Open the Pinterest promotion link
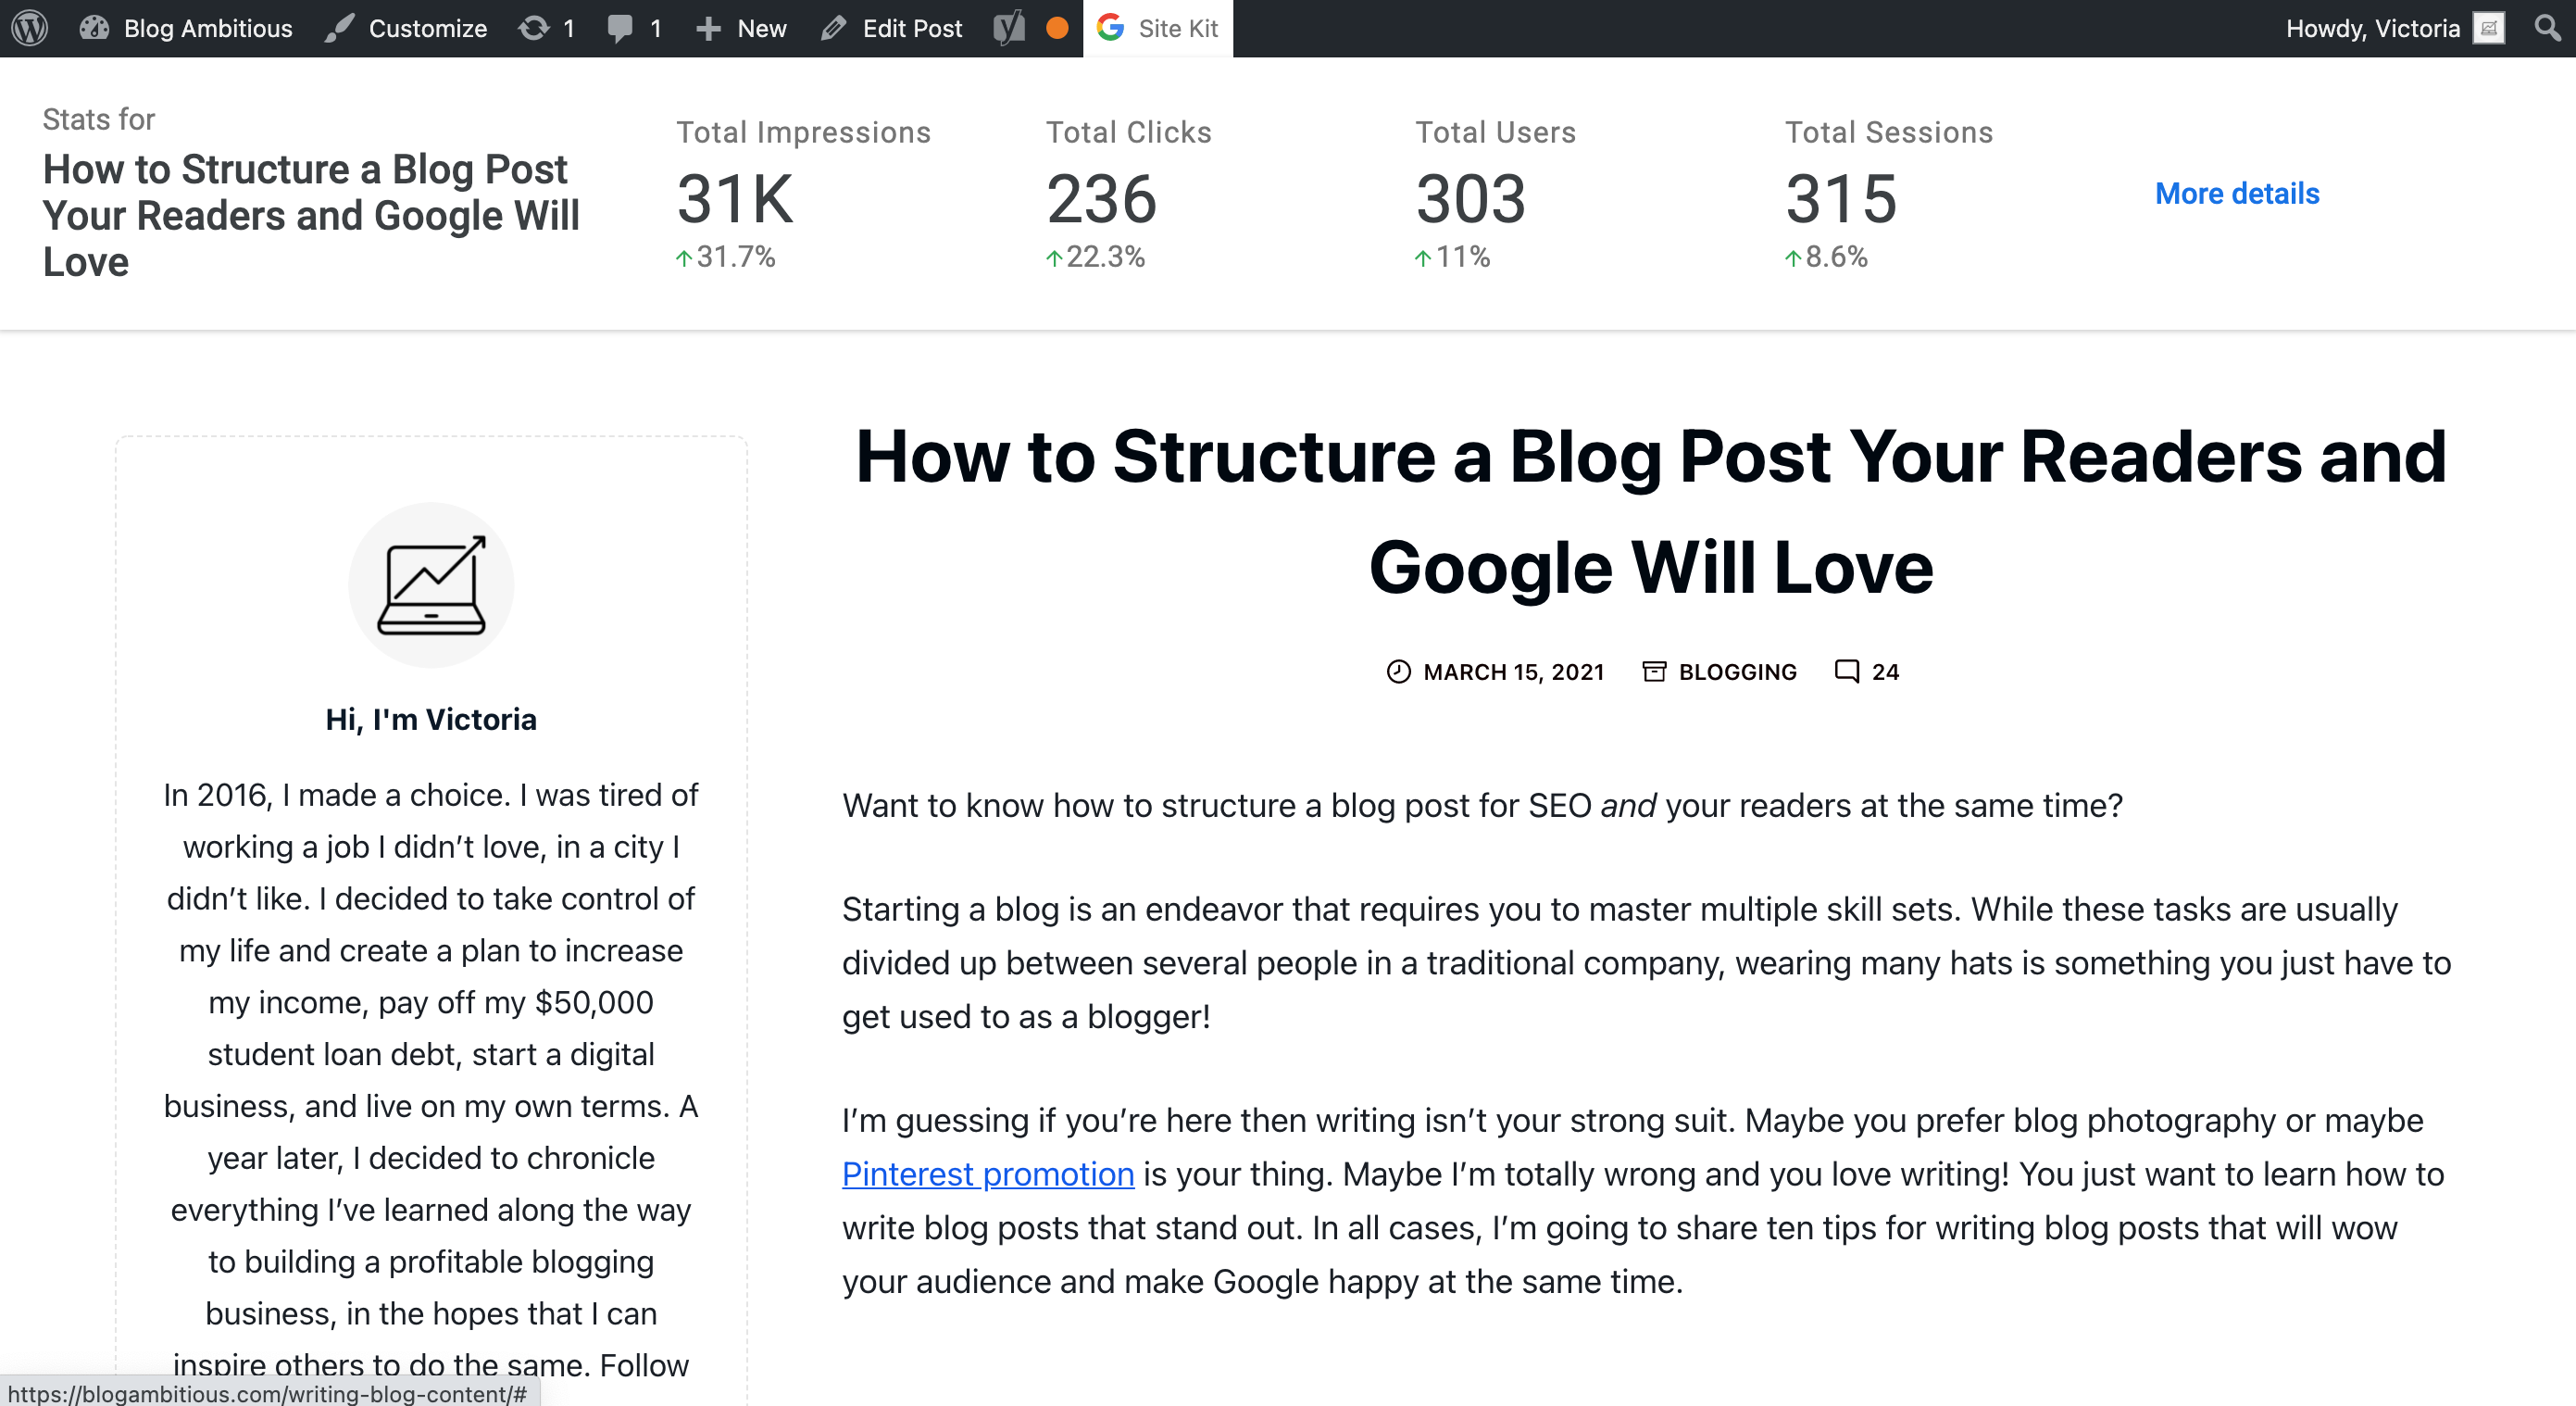 [x=988, y=1174]
